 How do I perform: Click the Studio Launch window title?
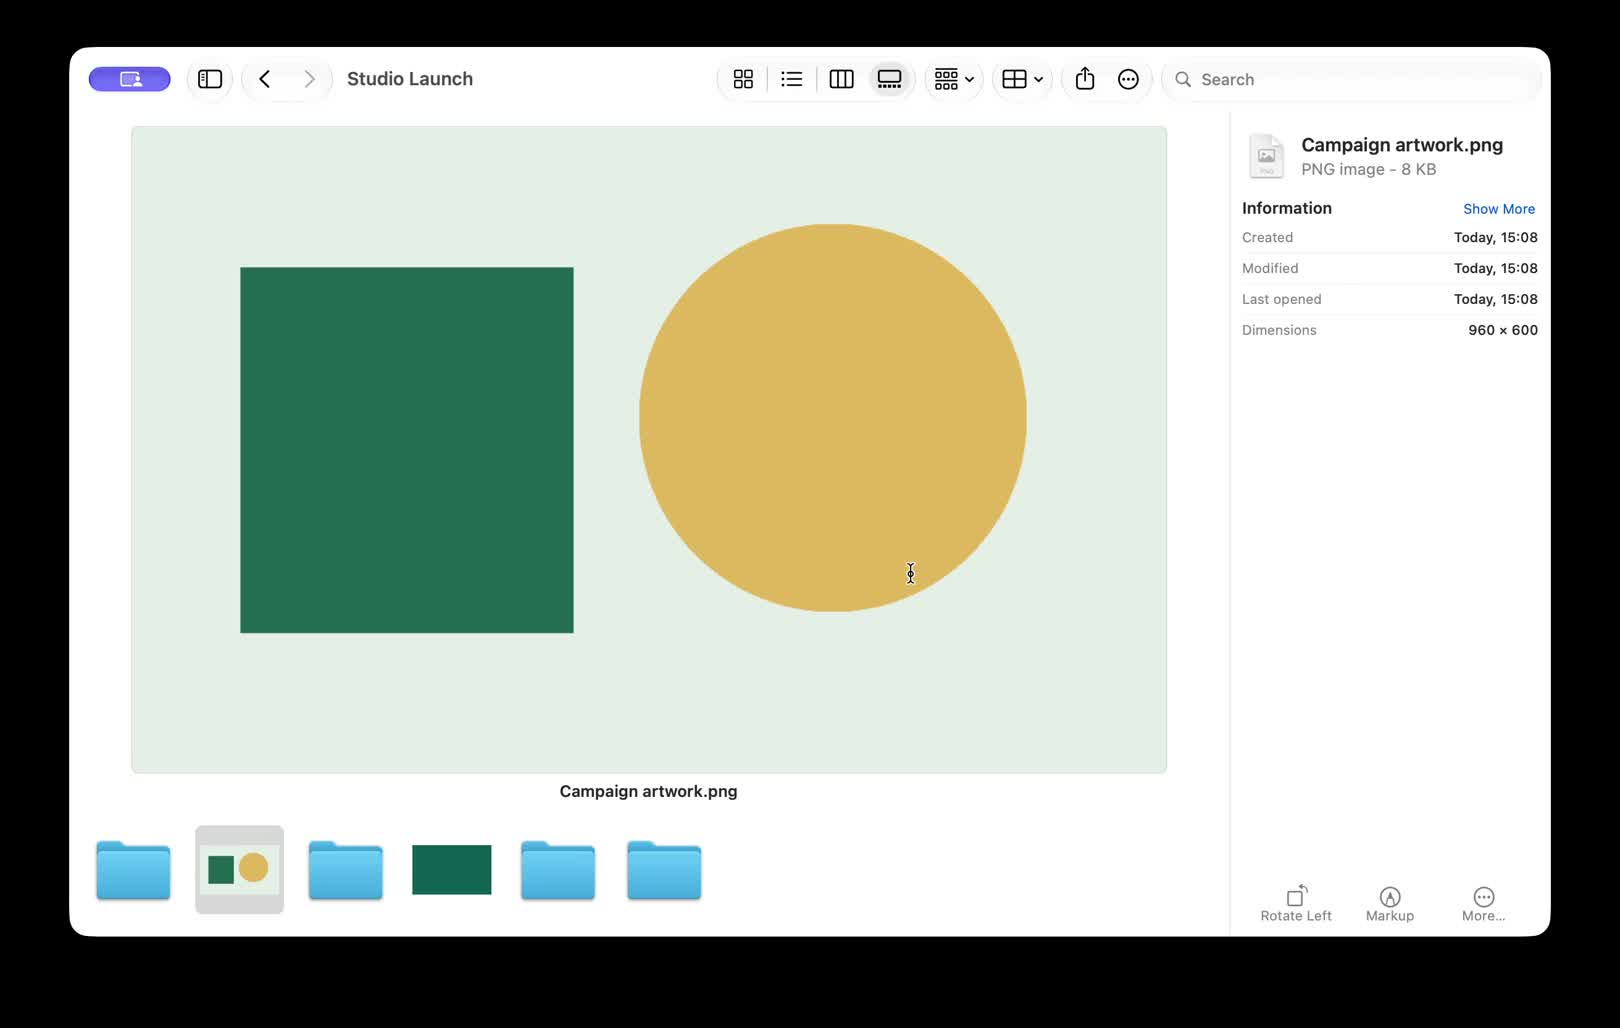(x=410, y=79)
